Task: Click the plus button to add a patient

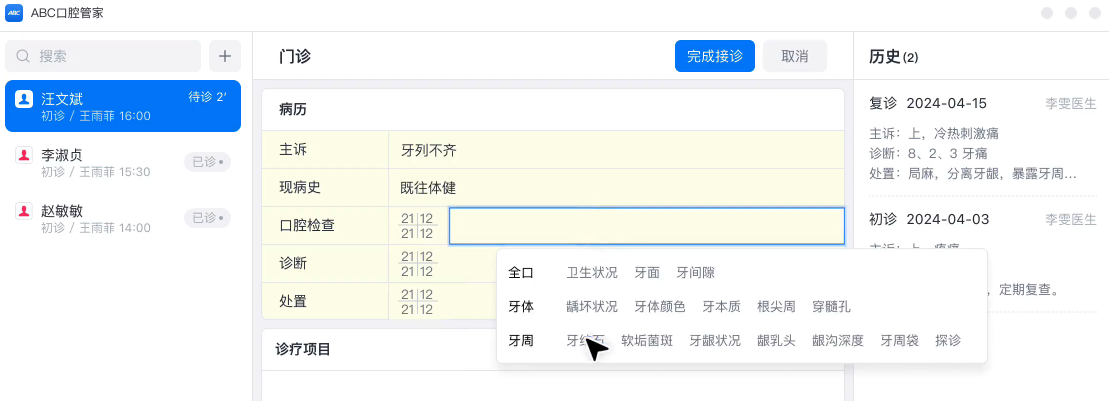Action: [x=224, y=56]
